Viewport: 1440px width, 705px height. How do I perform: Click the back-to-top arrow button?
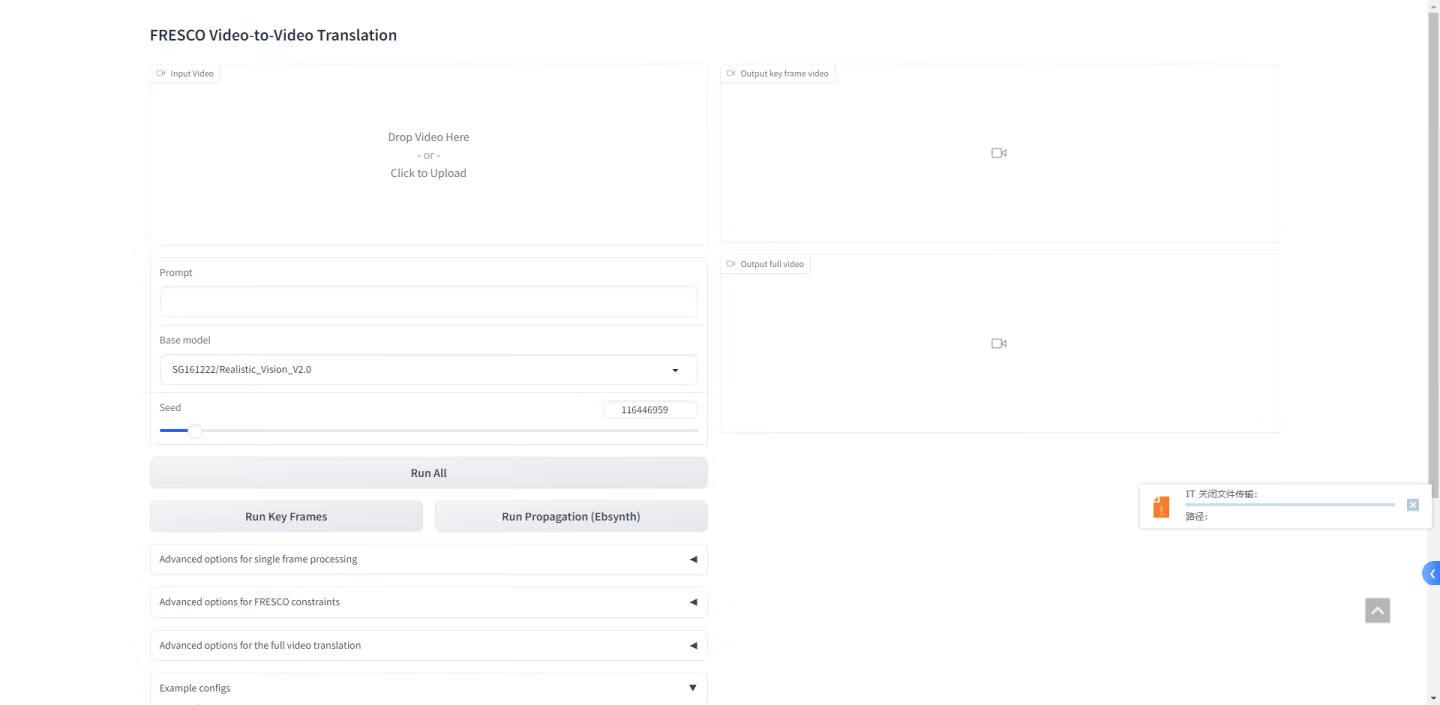tap(1377, 610)
